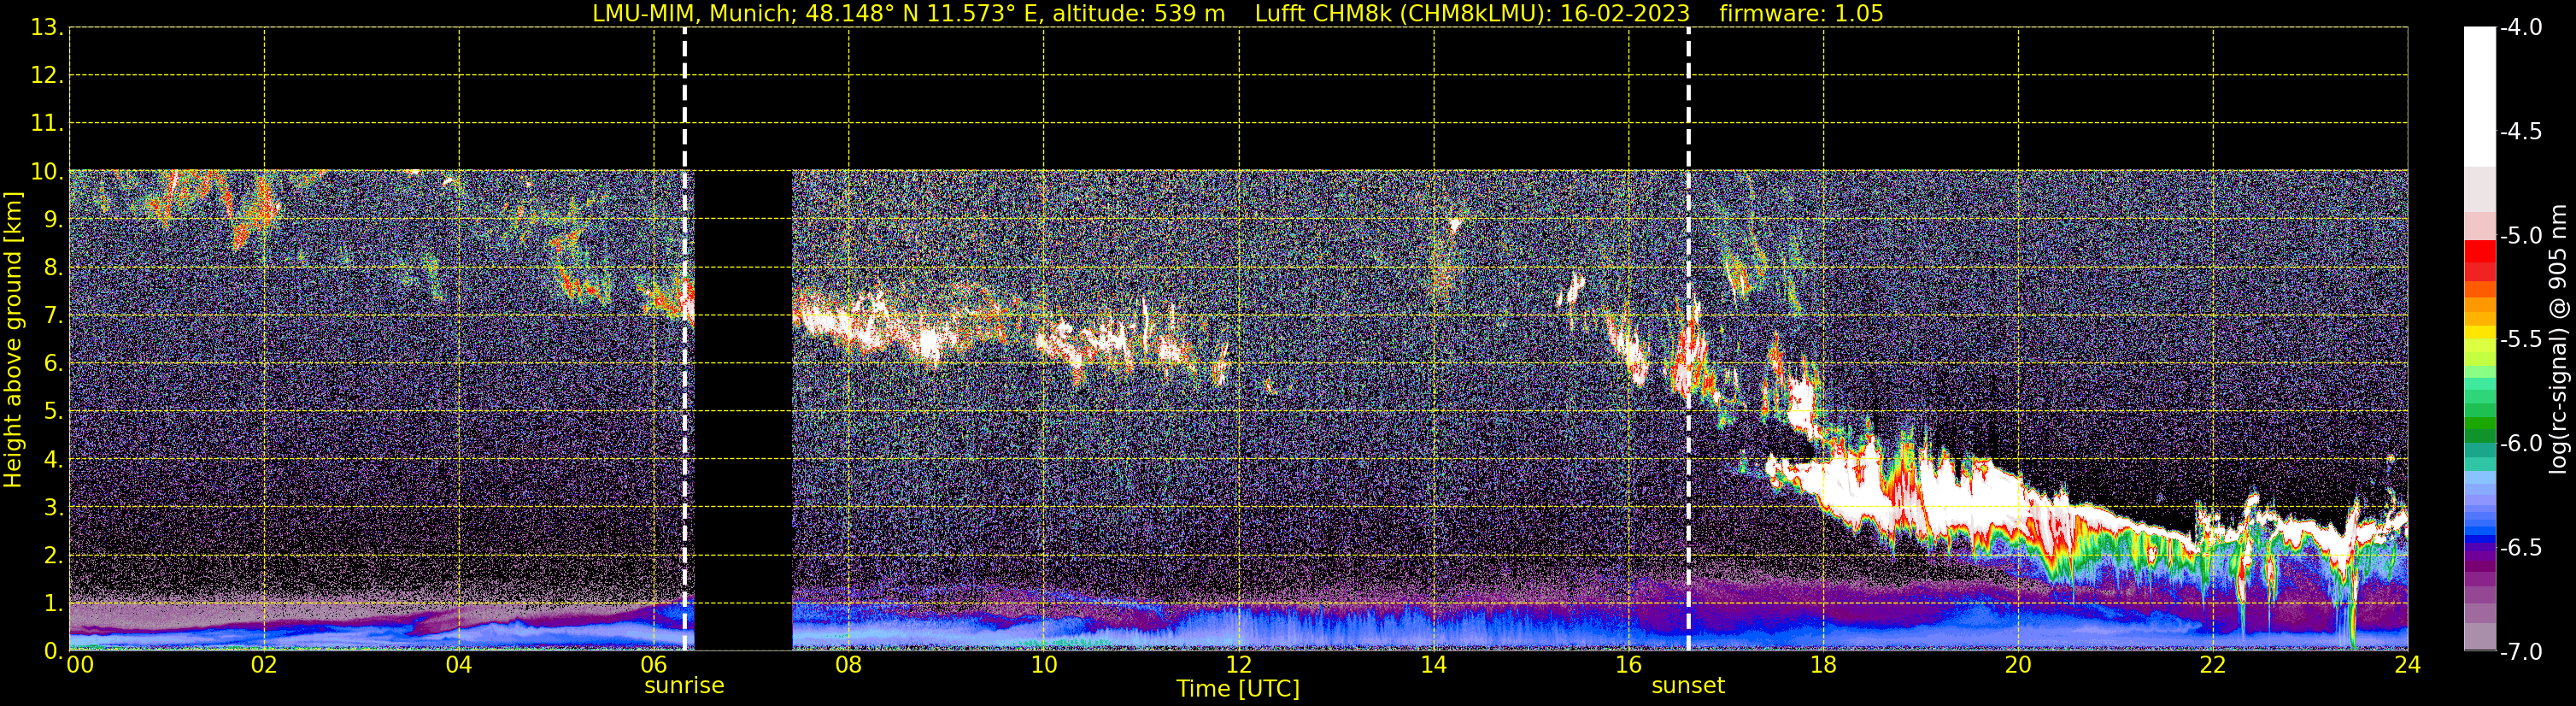Click the sunrise label below the time axis
The image size is (2576, 706).
point(684,686)
